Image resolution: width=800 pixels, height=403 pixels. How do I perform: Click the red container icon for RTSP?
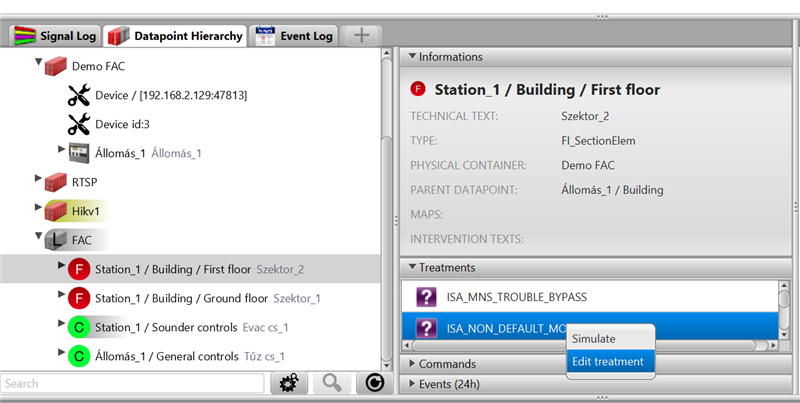coord(56,182)
